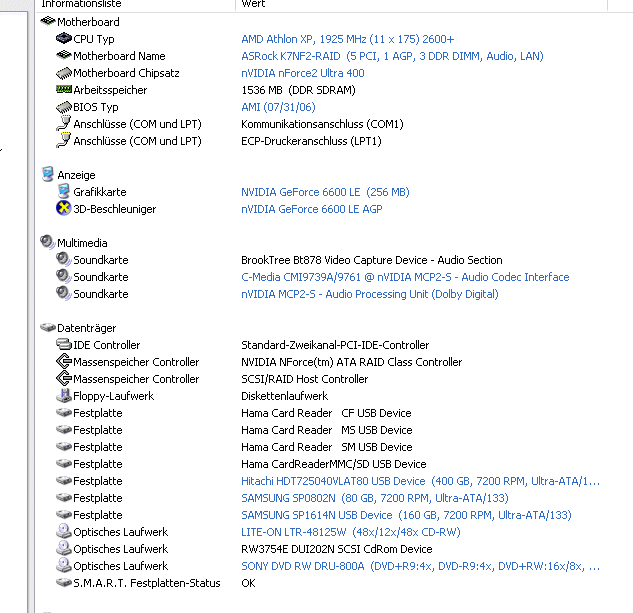Viewport: 633px width, 613px height.
Task: Open the AMD Athlon XP 2600+ link
Action: coord(348,39)
